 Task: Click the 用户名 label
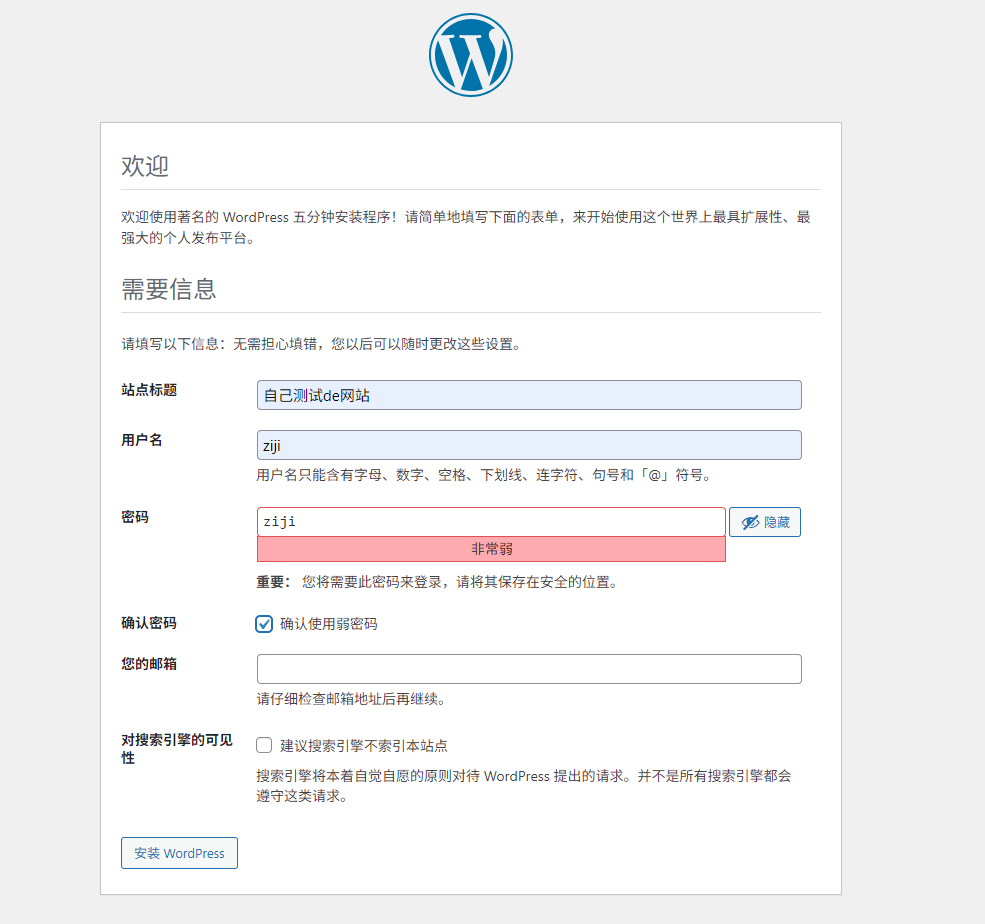pyautogui.click(x=142, y=440)
